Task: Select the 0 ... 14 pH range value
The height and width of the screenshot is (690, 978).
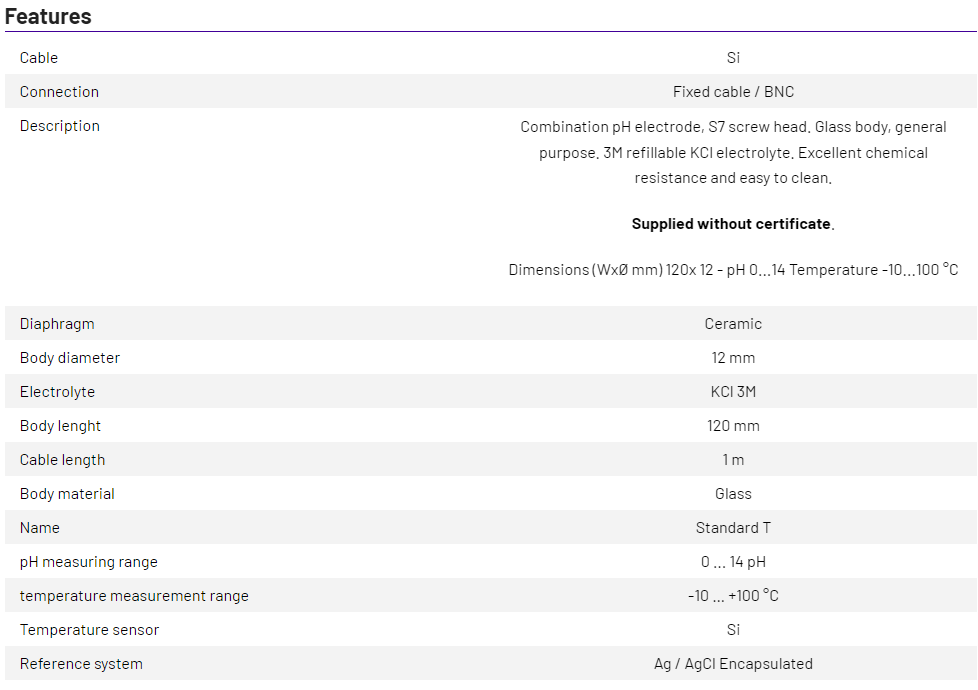Action: click(x=733, y=562)
